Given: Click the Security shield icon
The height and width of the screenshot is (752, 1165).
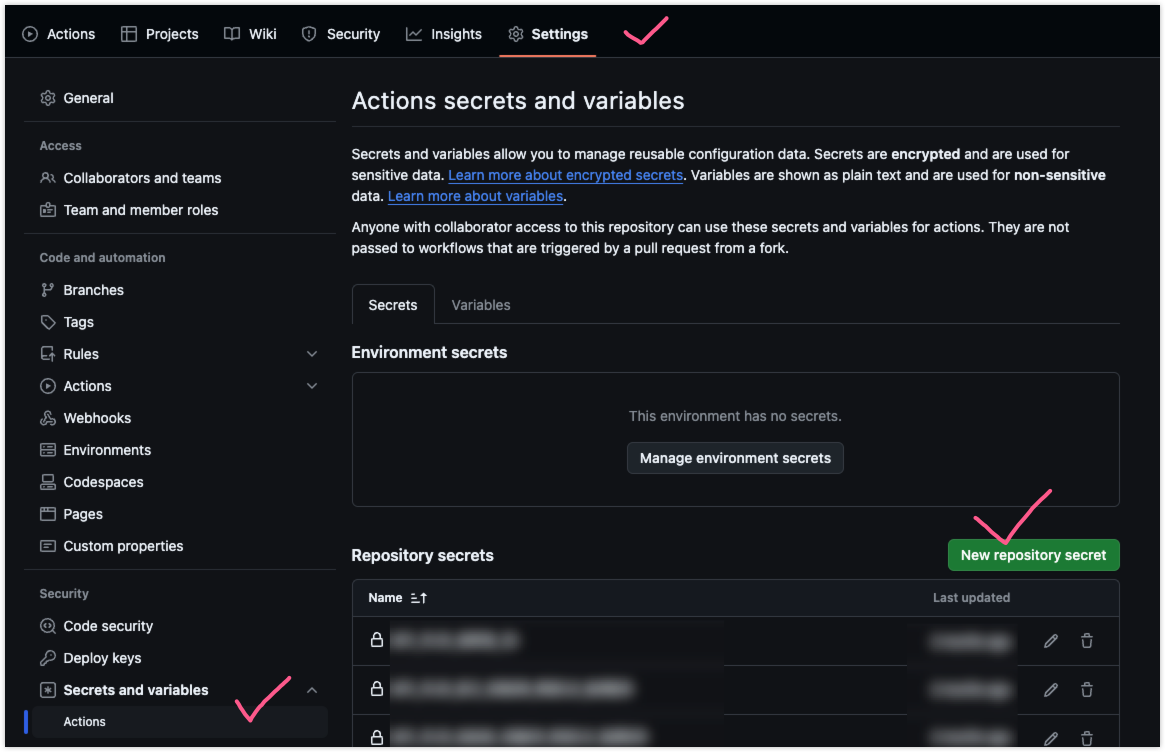Looking at the screenshot, I should tap(309, 34).
